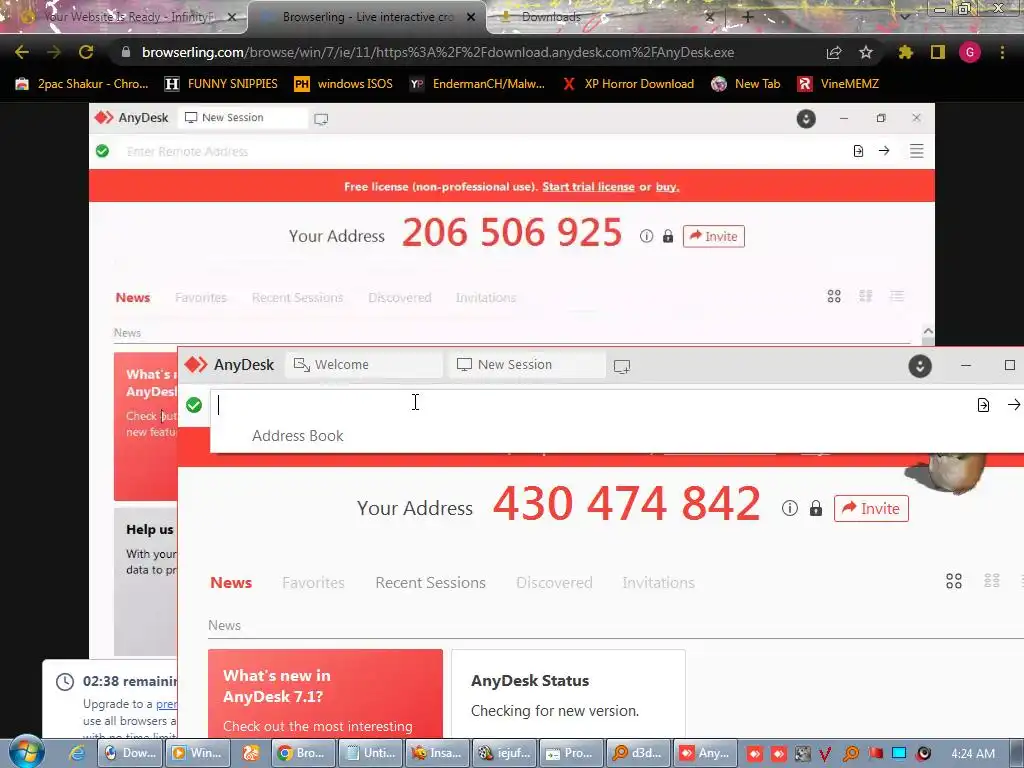
Task: Click the info icon next to 206 506 925
Action: (647, 236)
